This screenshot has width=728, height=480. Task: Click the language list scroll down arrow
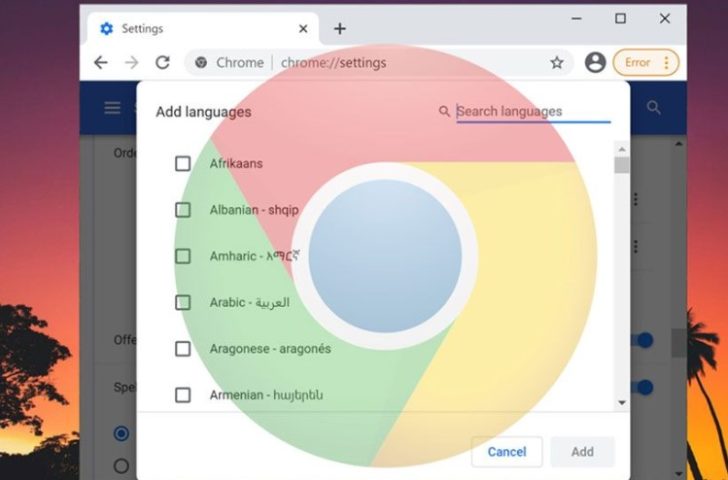click(x=622, y=402)
